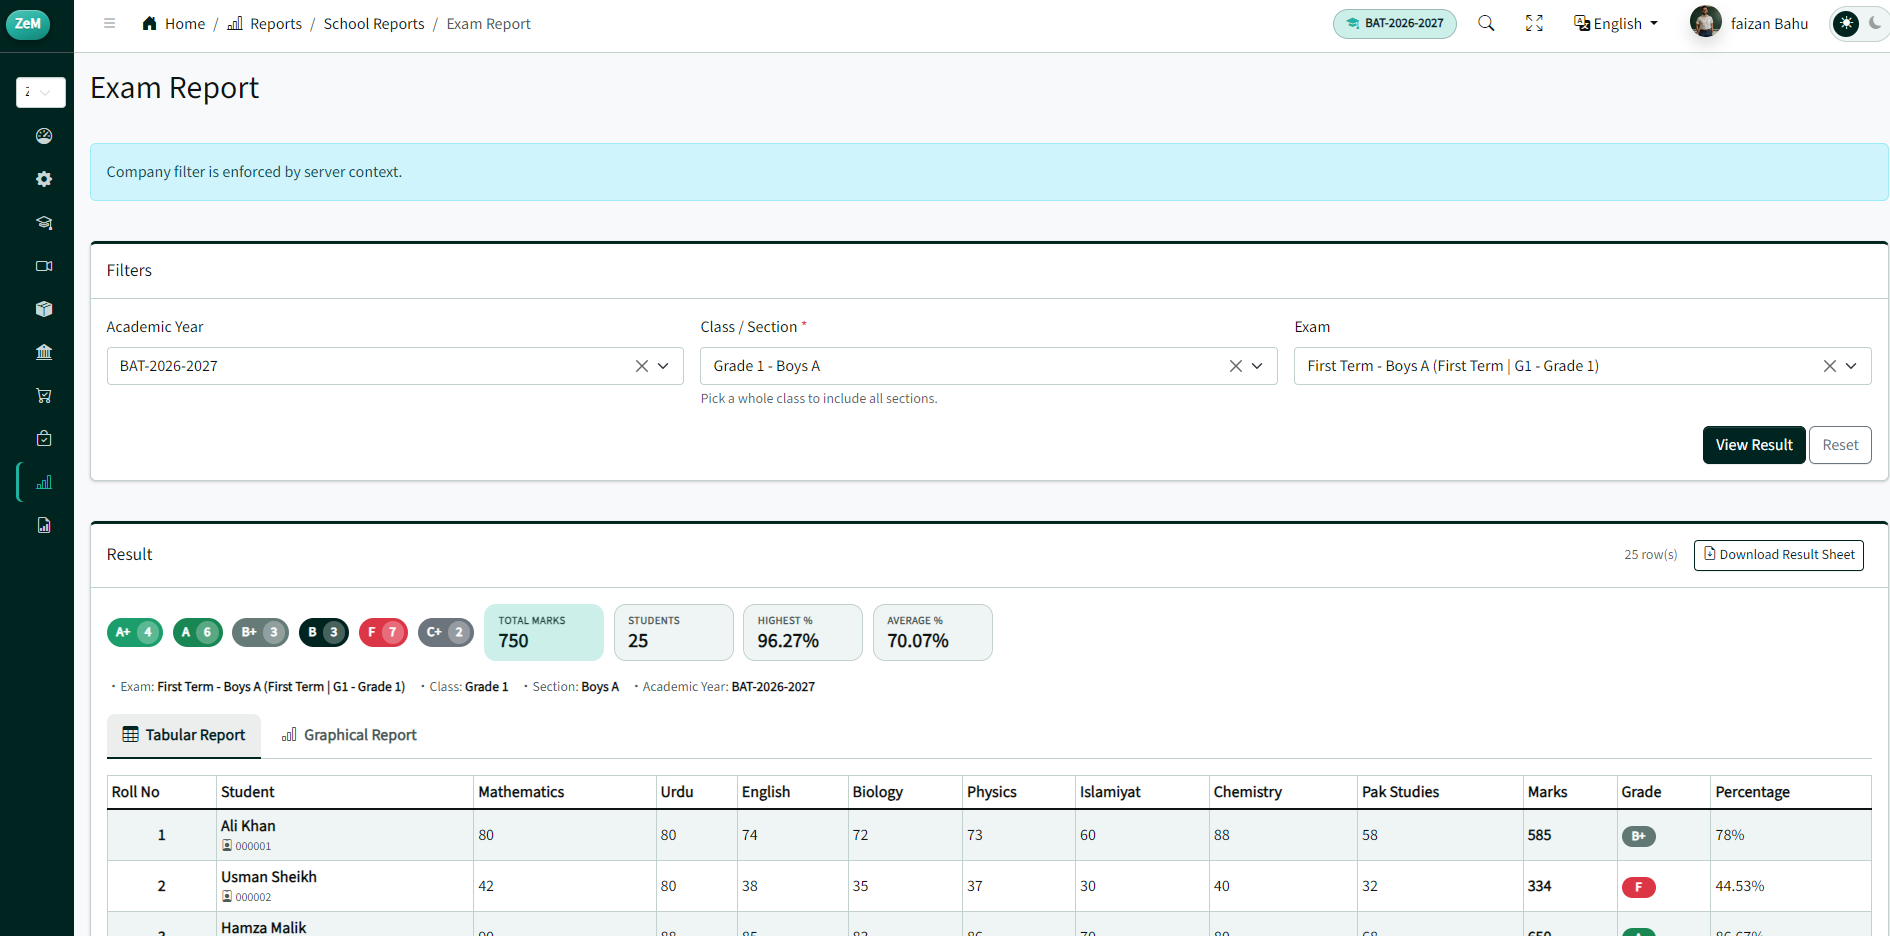The height and width of the screenshot is (936, 1890).
Task: Click the C+ grade badge showing 2
Action: [x=446, y=632]
